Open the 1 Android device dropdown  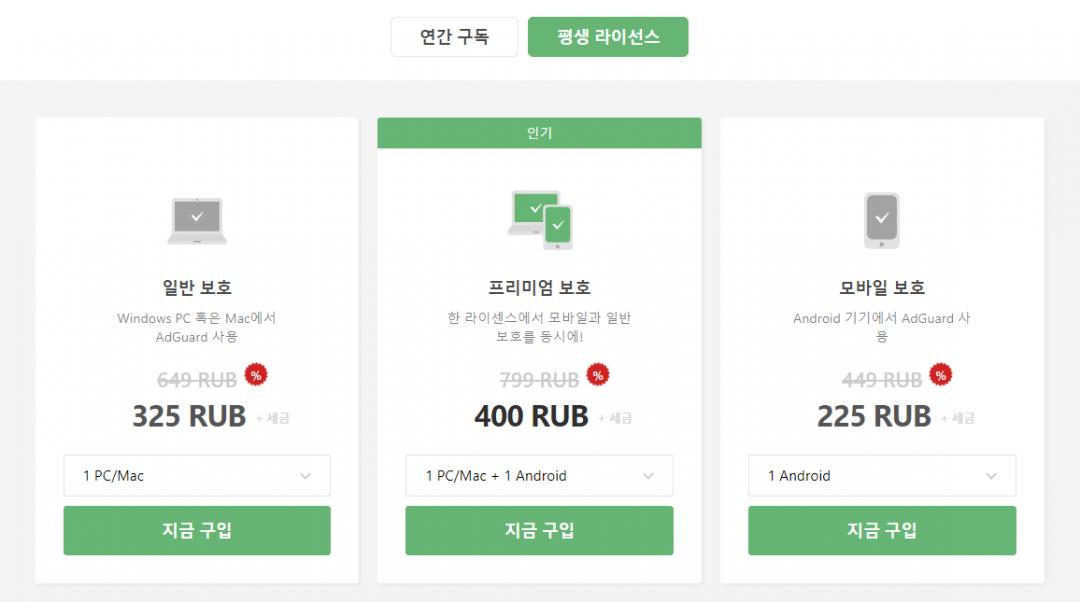click(x=881, y=476)
